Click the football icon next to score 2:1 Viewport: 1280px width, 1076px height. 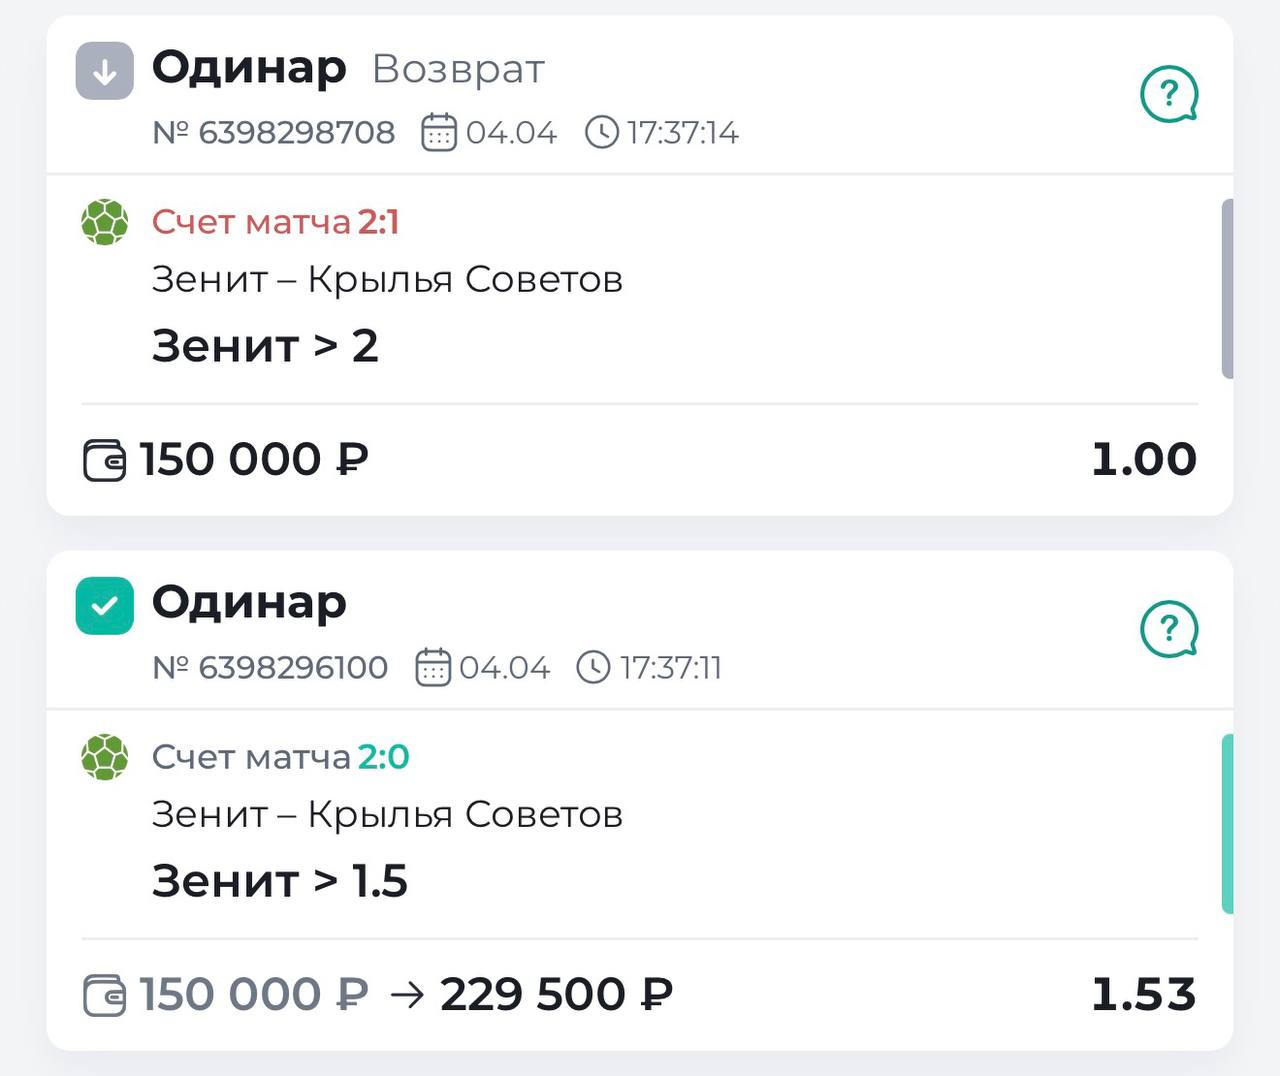point(104,222)
